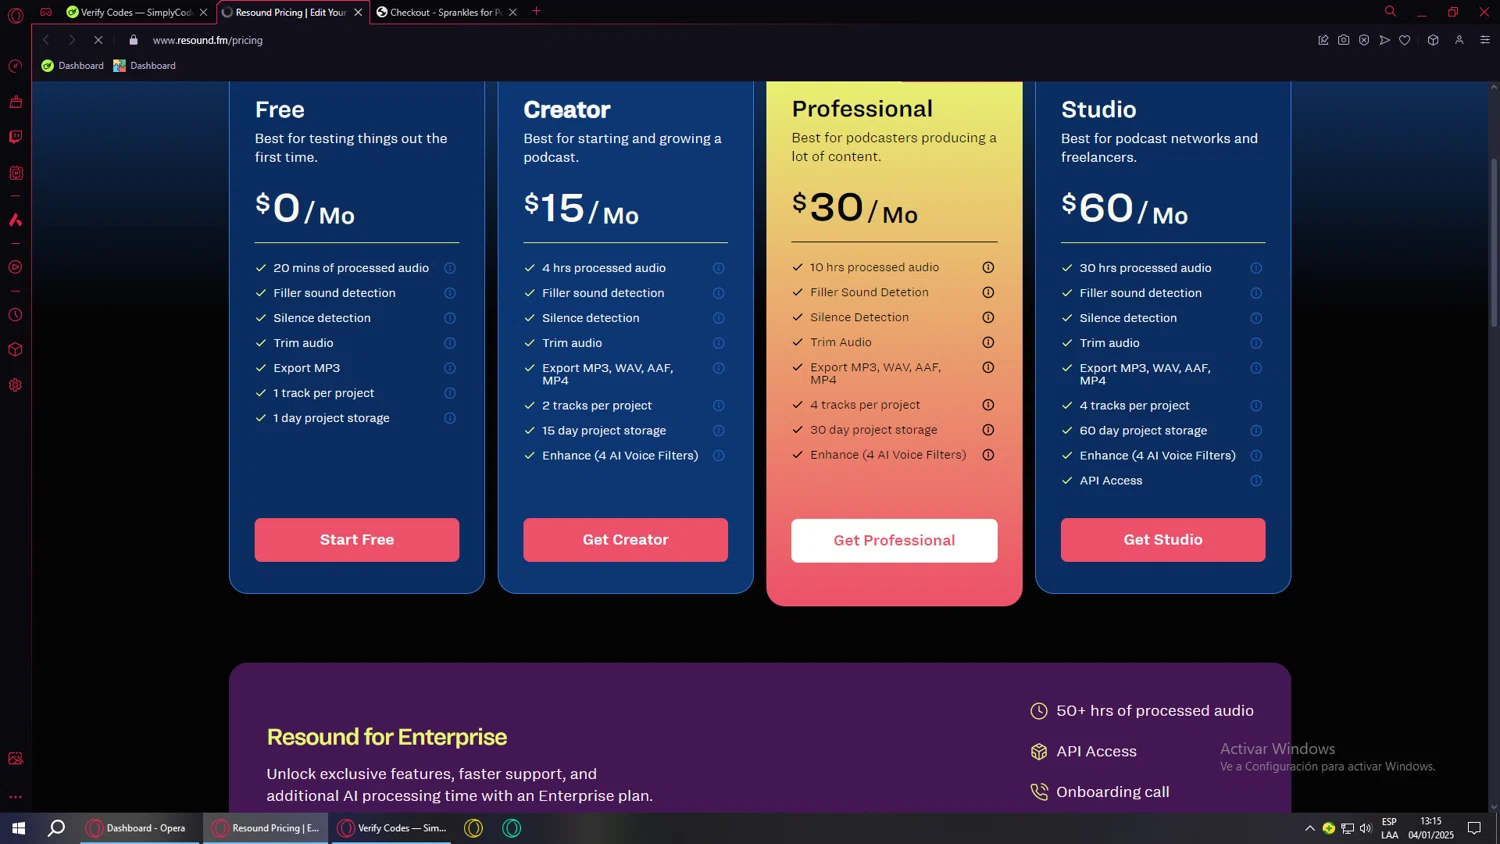This screenshot has width=1500, height=844.
Task: Click the Get Professional button
Action: point(894,540)
